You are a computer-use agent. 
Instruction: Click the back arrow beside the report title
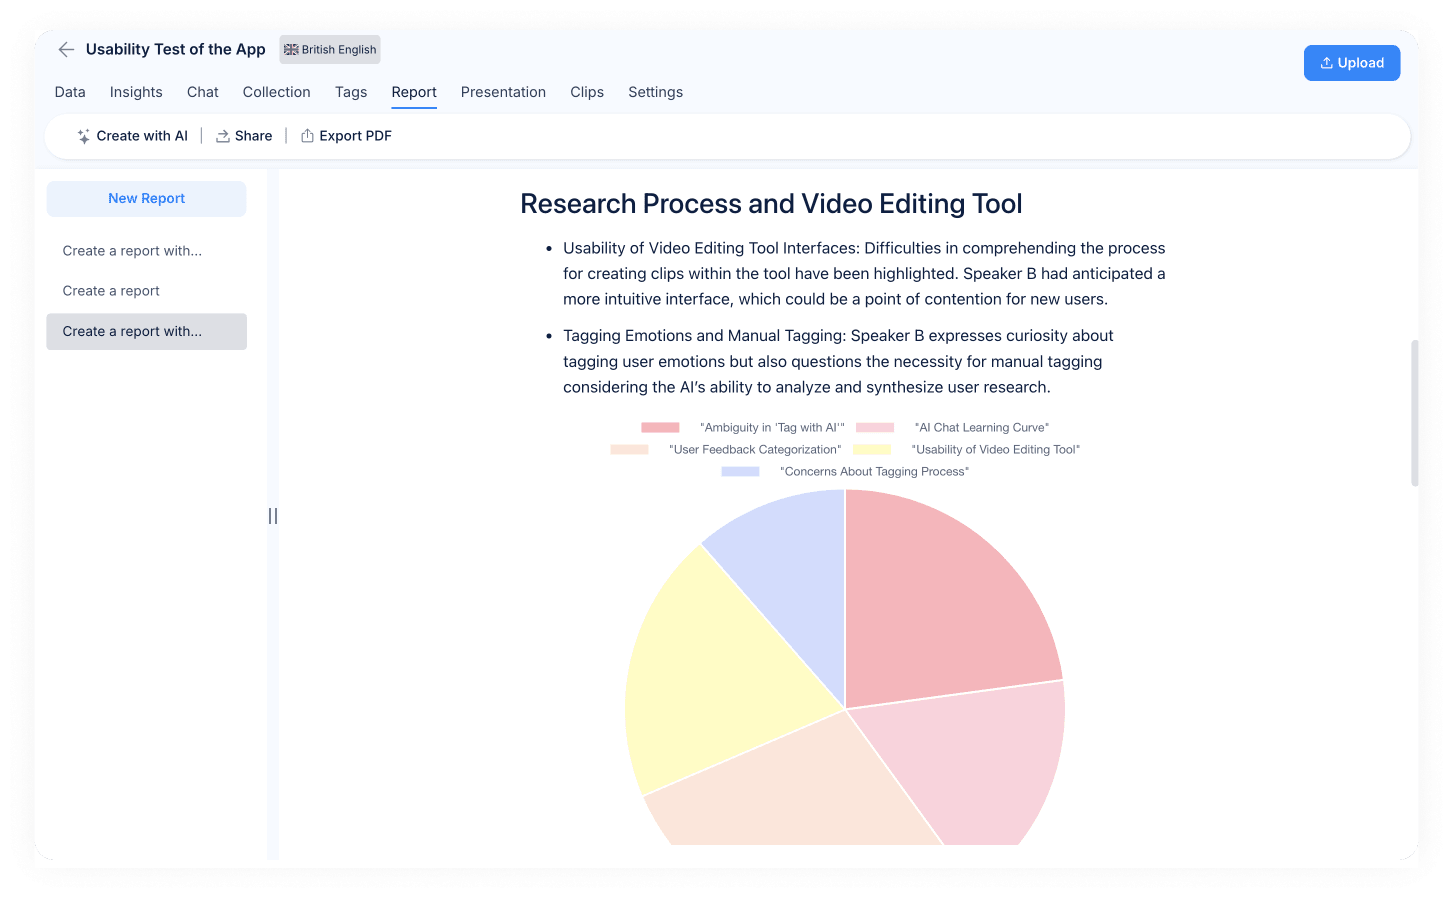(x=66, y=49)
